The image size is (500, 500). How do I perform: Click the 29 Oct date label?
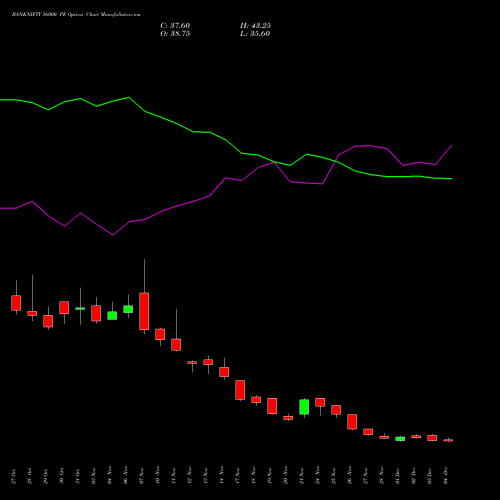click(46, 476)
